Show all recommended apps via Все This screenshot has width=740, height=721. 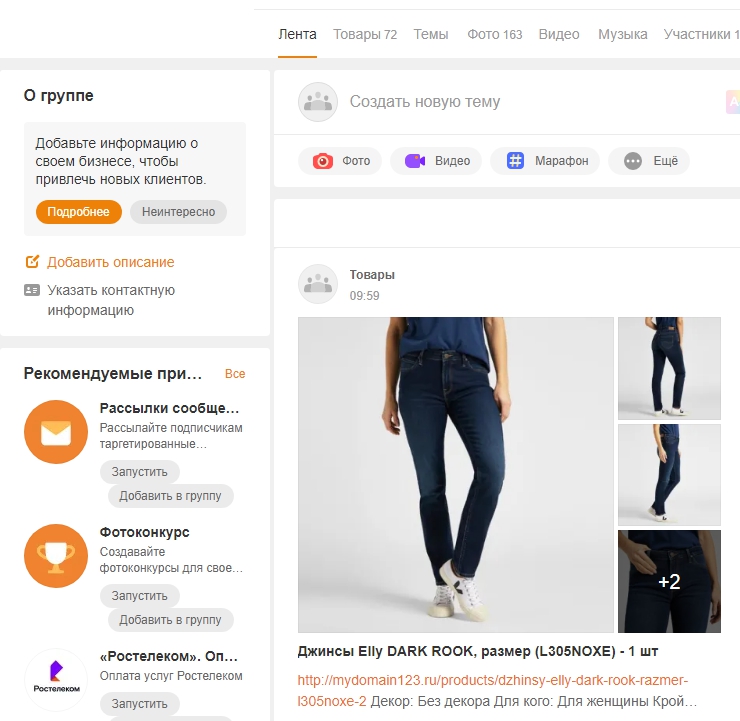point(235,374)
